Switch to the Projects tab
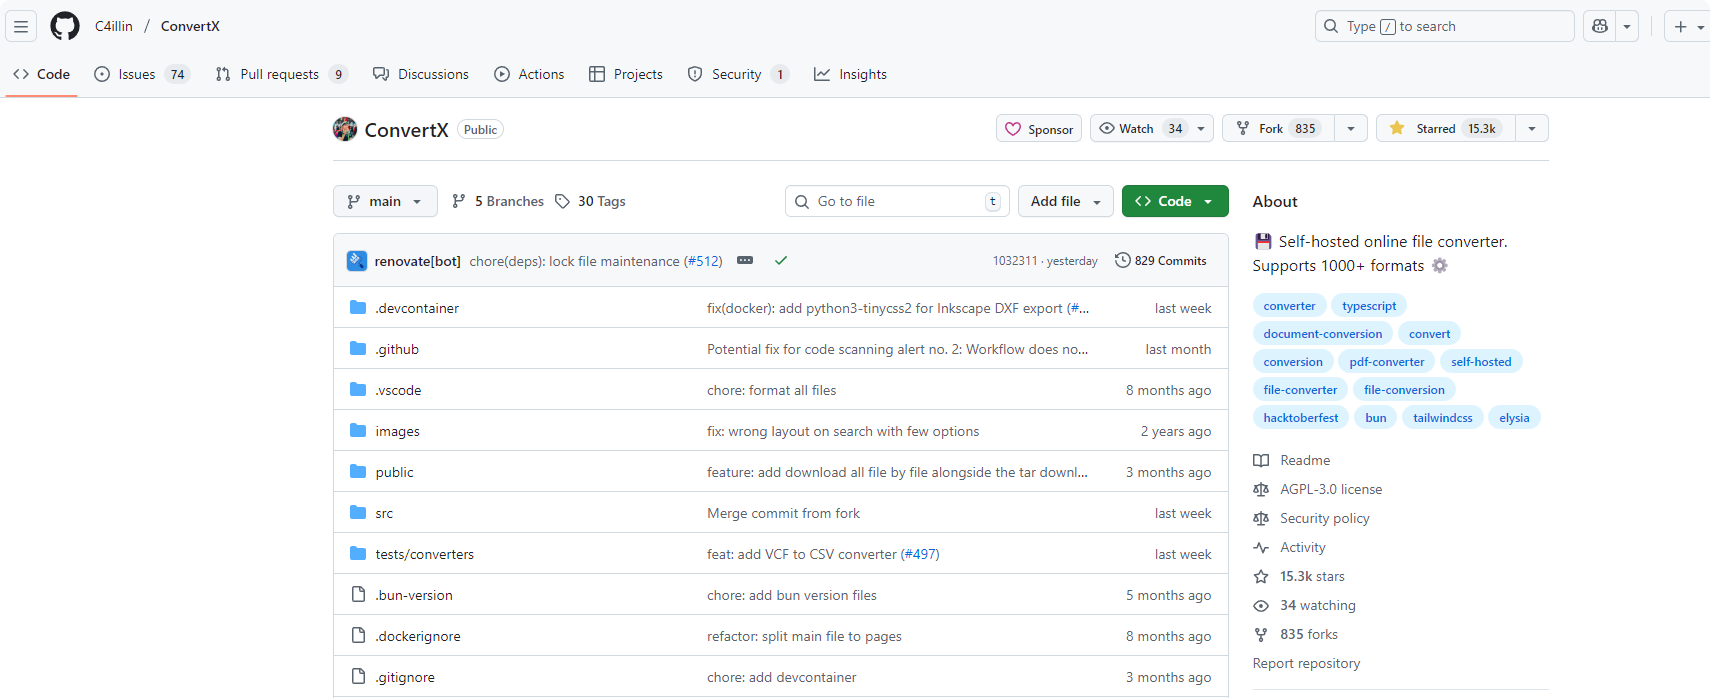1710x698 pixels. coord(626,74)
